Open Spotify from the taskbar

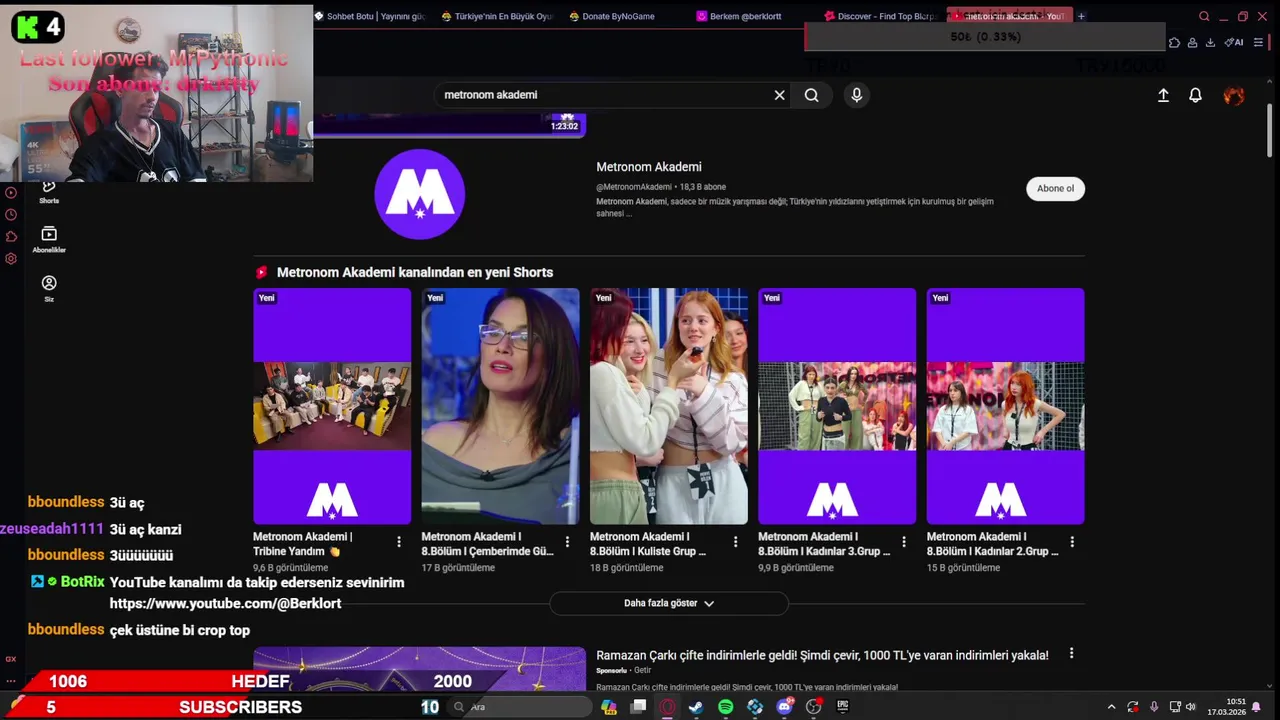[726, 707]
